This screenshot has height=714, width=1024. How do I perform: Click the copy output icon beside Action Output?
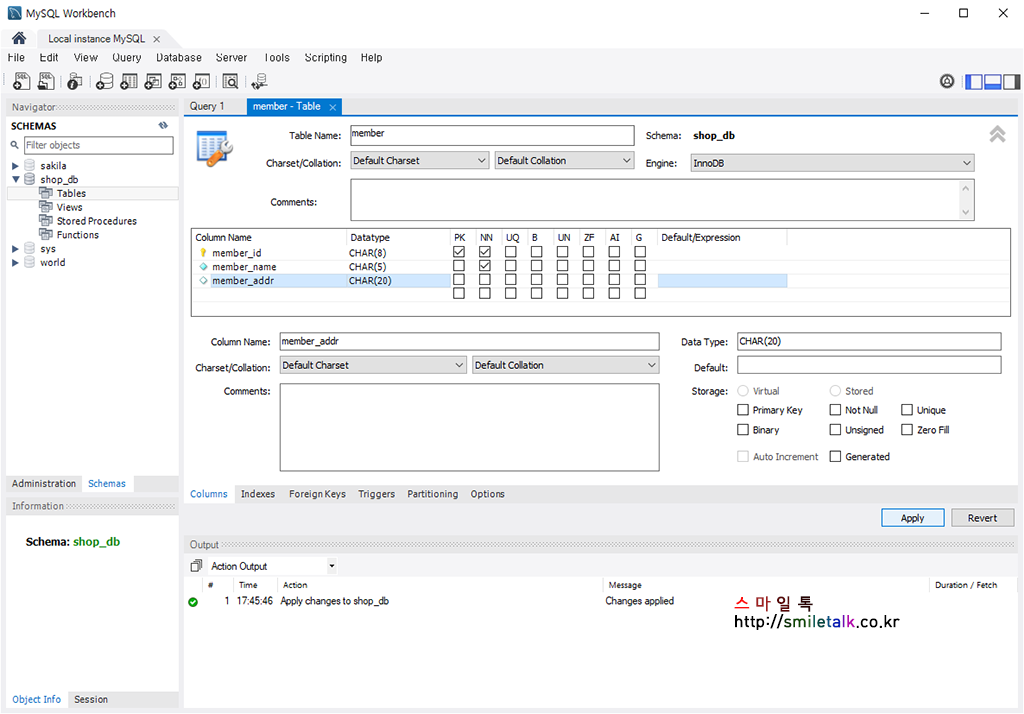196,566
